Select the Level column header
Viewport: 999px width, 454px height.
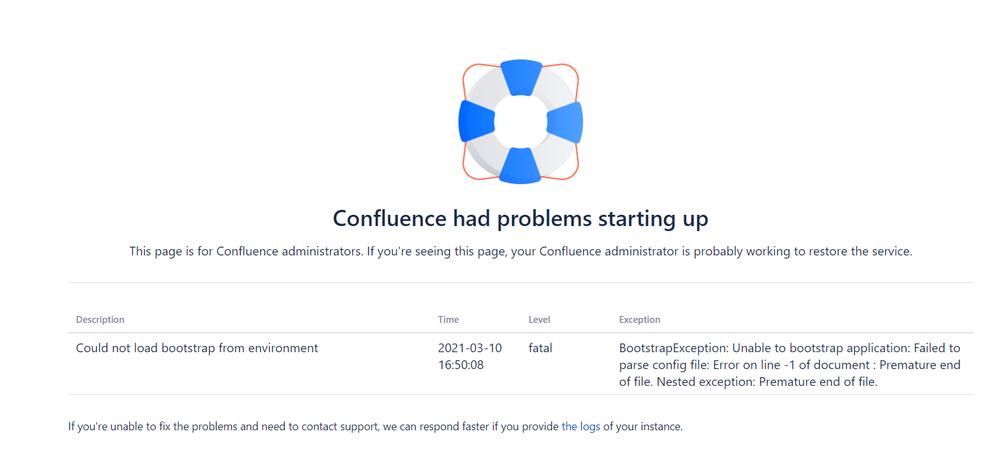[539, 320]
